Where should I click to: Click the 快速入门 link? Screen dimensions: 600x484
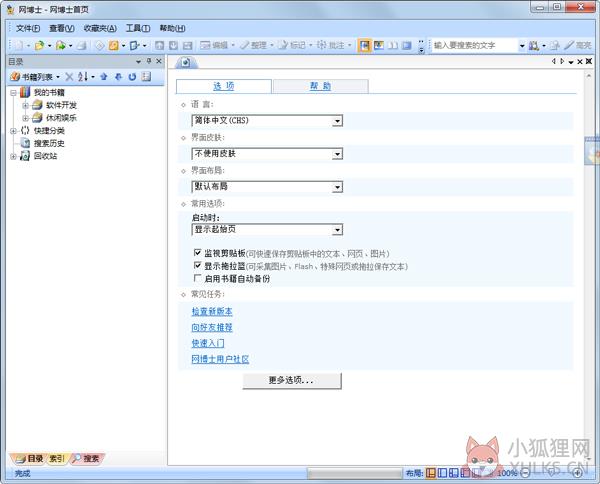(208, 343)
